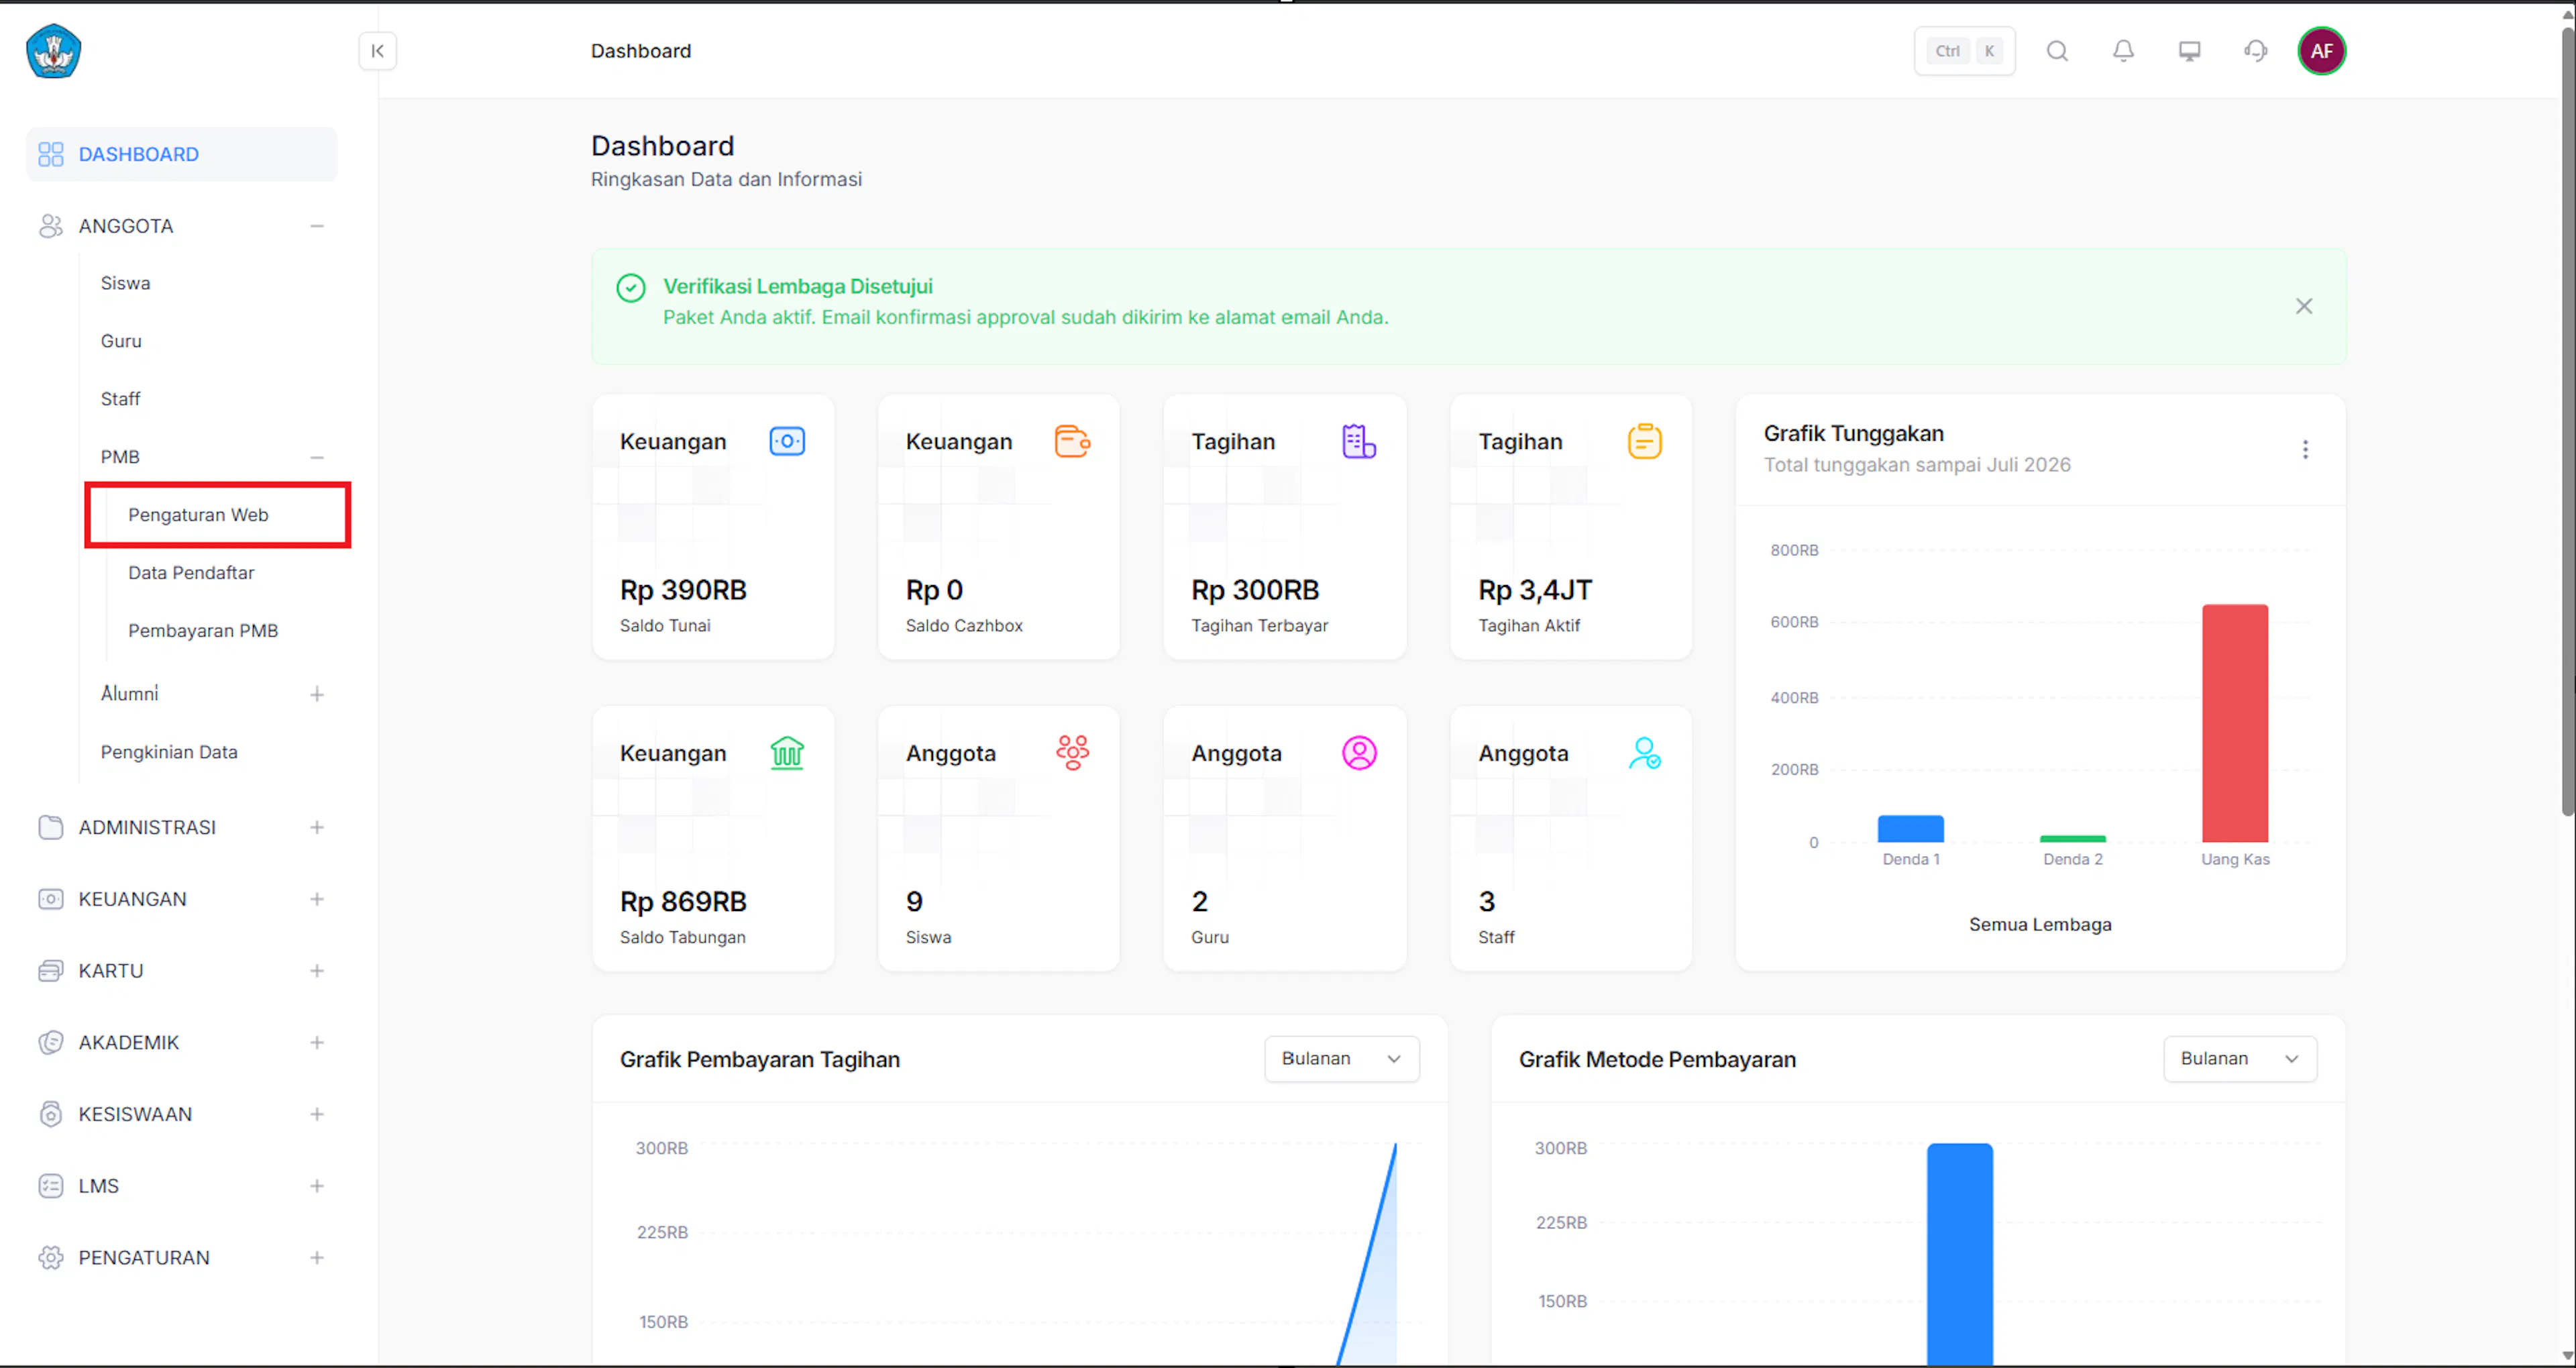Image resolution: width=2576 pixels, height=1368 pixels.
Task: Click the Guru profile icon on card
Action: (x=1359, y=753)
